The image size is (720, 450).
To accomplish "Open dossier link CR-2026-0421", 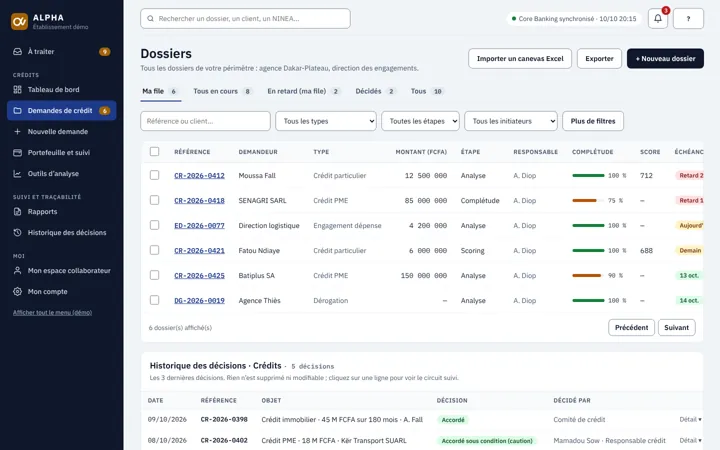I will tap(199, 250).
